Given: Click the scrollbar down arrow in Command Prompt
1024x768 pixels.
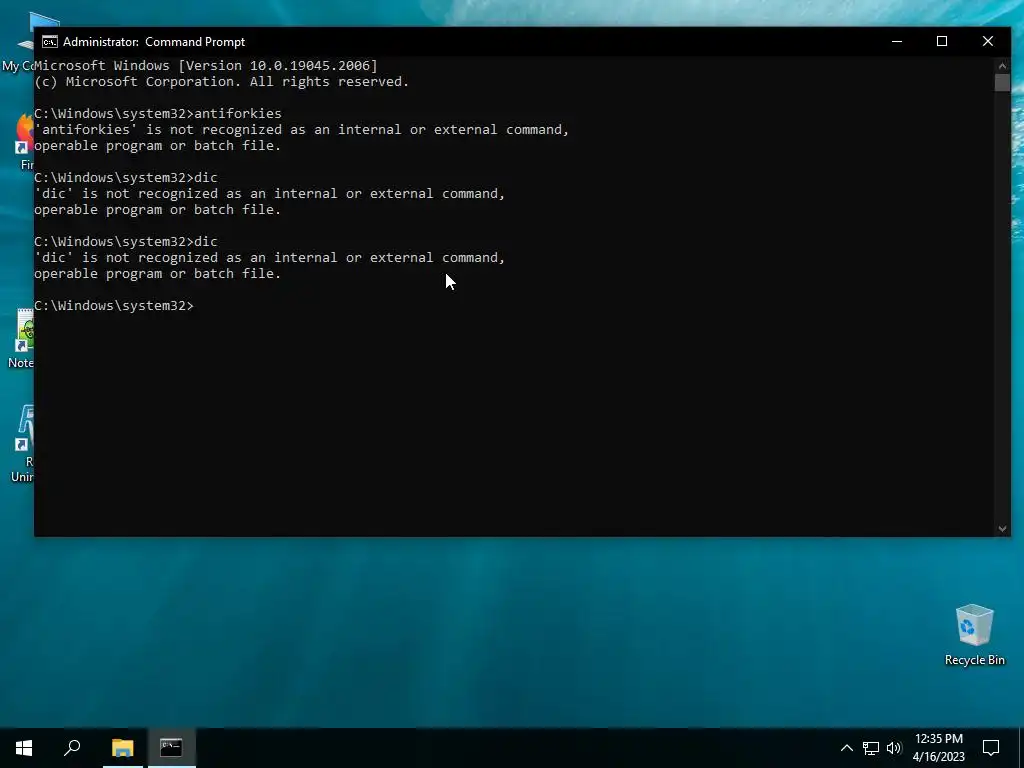Looking at the screenshot, I should click(1002, 529).
